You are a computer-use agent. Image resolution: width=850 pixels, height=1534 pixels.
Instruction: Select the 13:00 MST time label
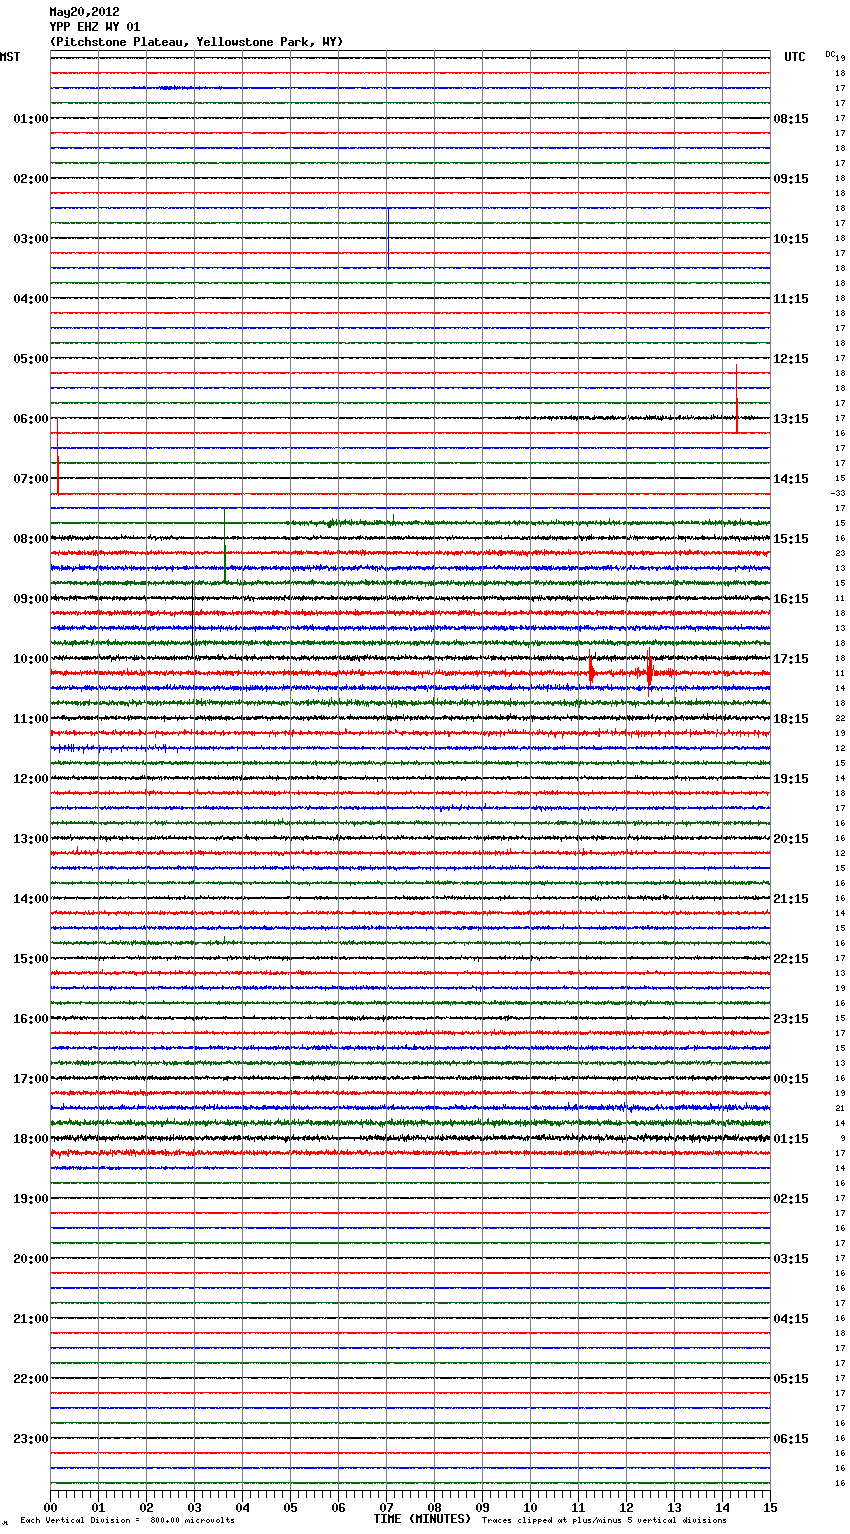pos(31,839)
